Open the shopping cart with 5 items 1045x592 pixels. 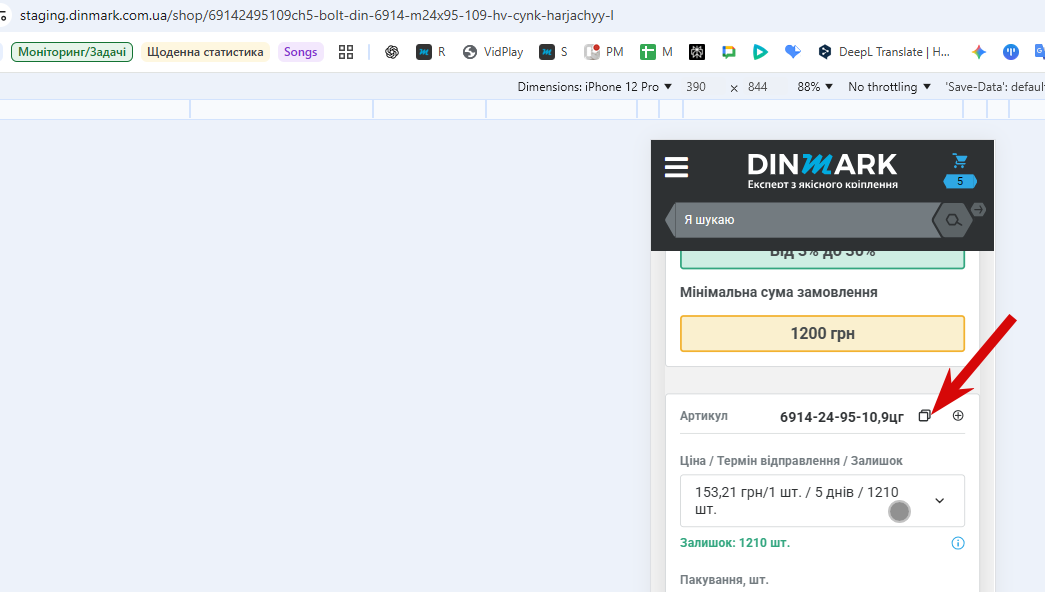pos(960,171)
